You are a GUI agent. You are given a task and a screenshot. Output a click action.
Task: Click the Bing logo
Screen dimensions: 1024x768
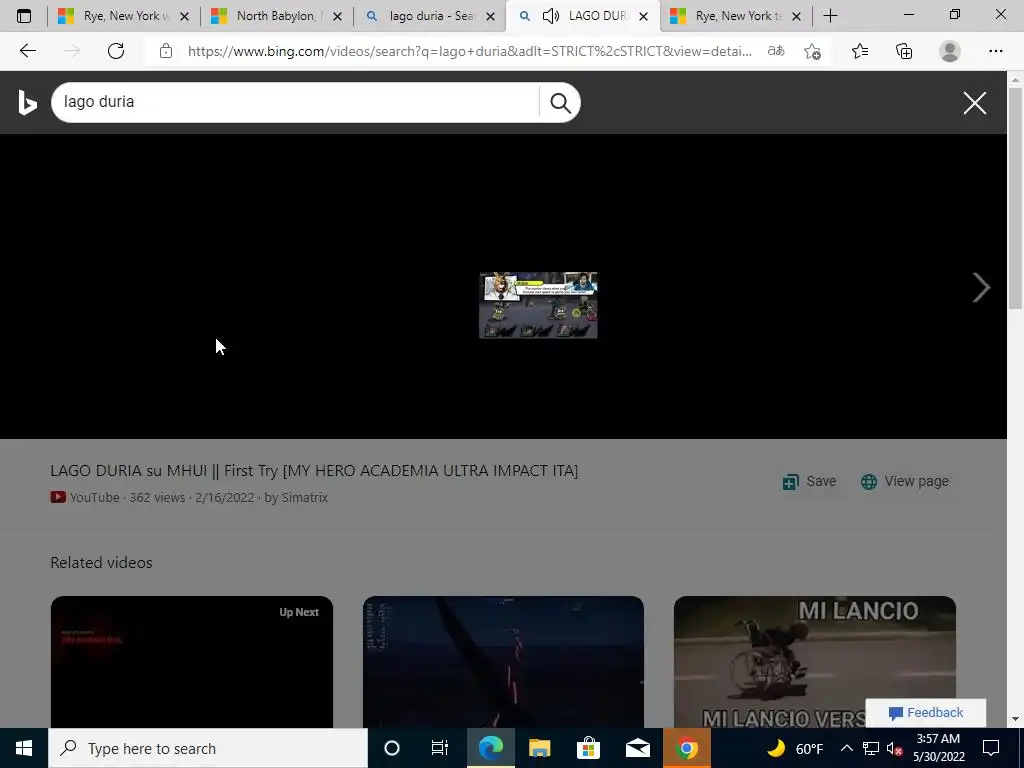coord(27,103)
